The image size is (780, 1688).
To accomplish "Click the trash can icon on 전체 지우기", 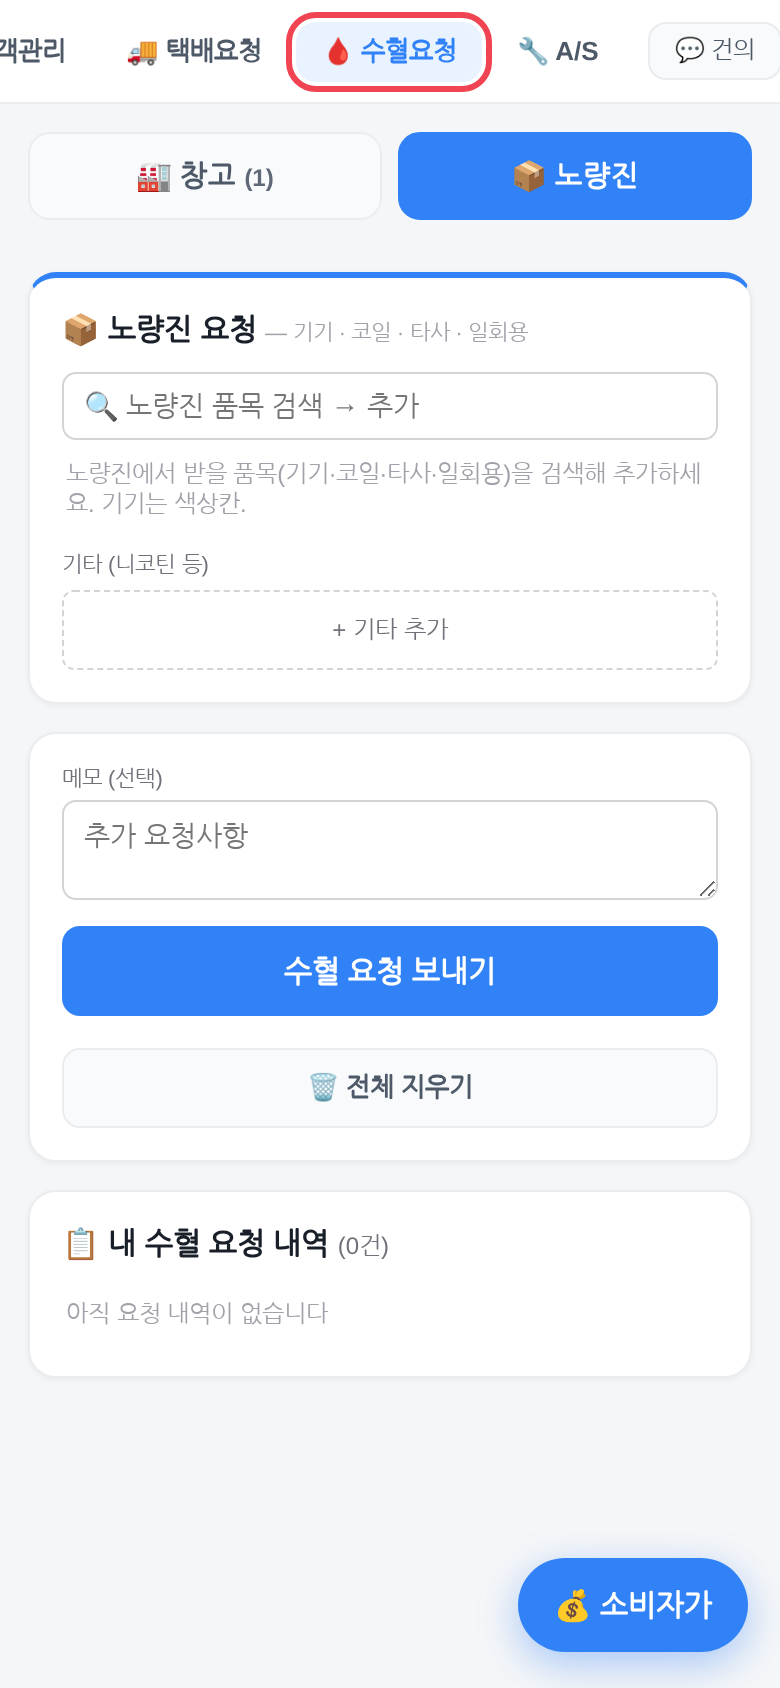I will [323, 1086].
